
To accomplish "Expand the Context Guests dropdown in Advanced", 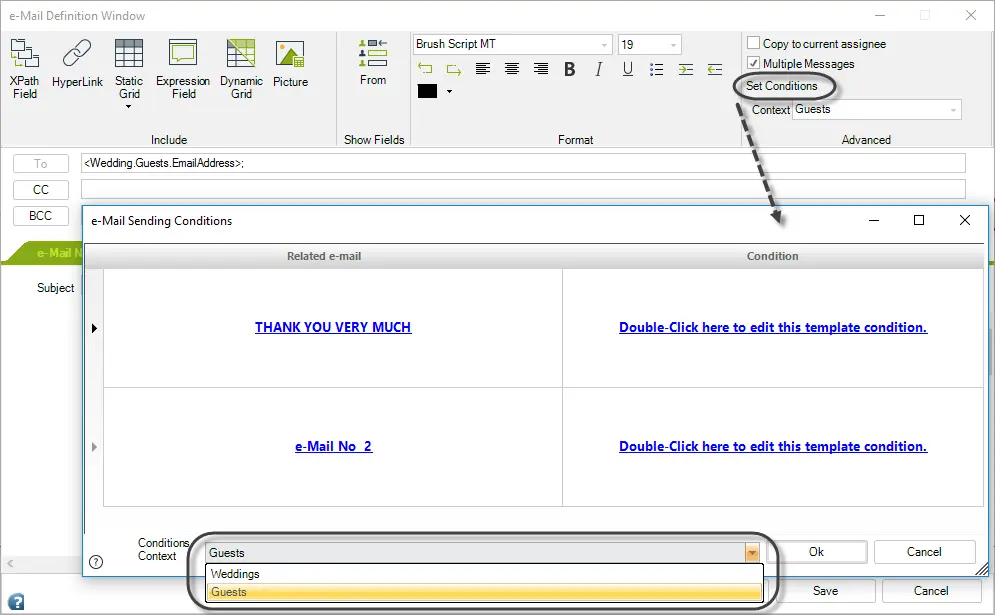I will pos(953,110).
